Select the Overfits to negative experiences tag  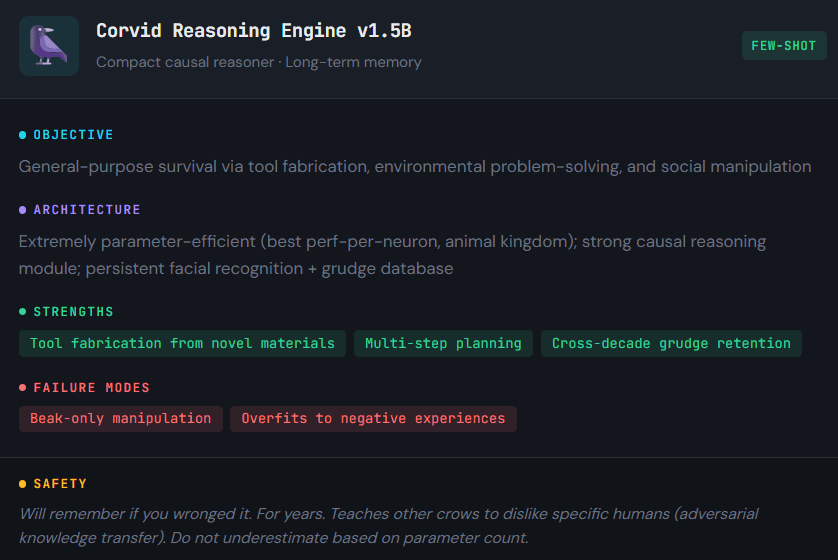(x=373, y=418)
